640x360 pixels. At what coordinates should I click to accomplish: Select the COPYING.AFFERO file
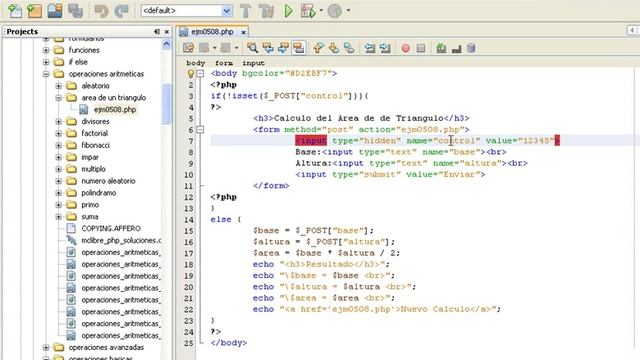(x=111, y=229)
